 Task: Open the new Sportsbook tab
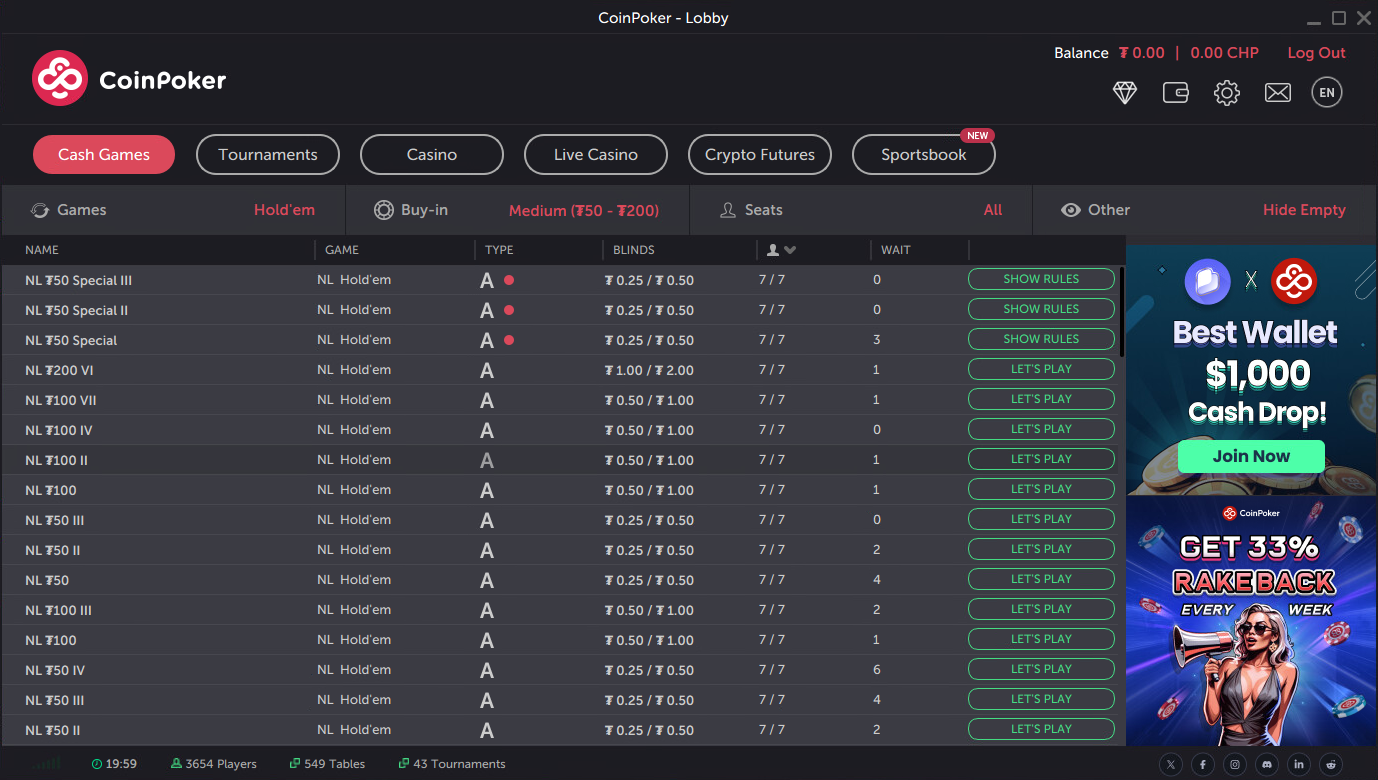coord(924,154)
